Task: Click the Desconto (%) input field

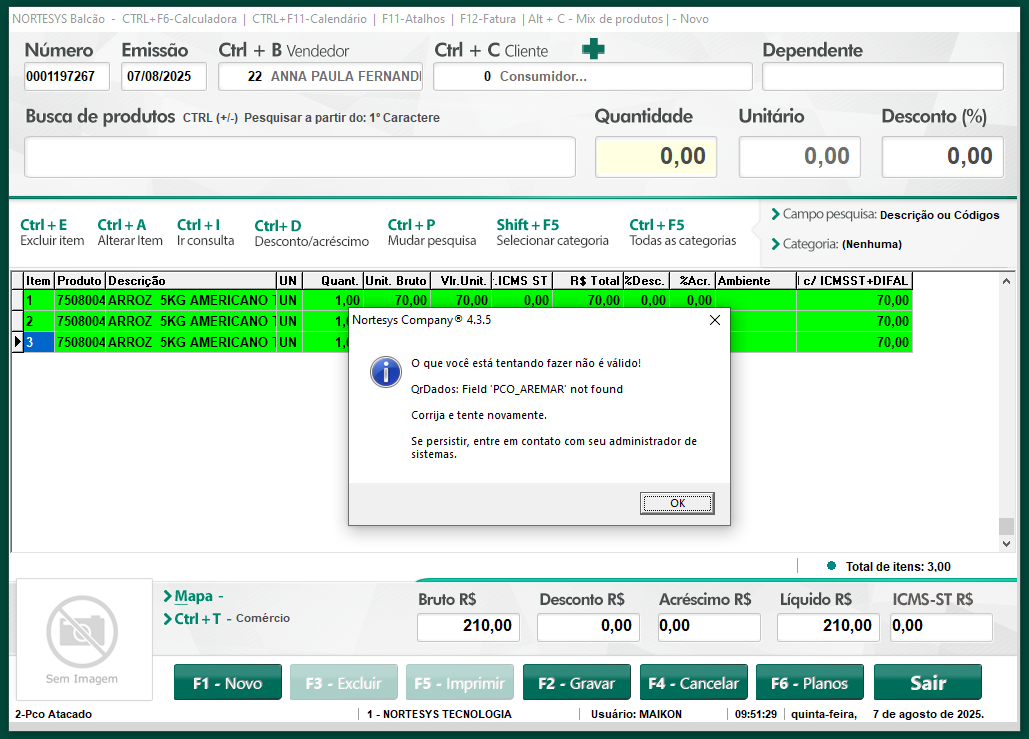Action: coord(942,157)
